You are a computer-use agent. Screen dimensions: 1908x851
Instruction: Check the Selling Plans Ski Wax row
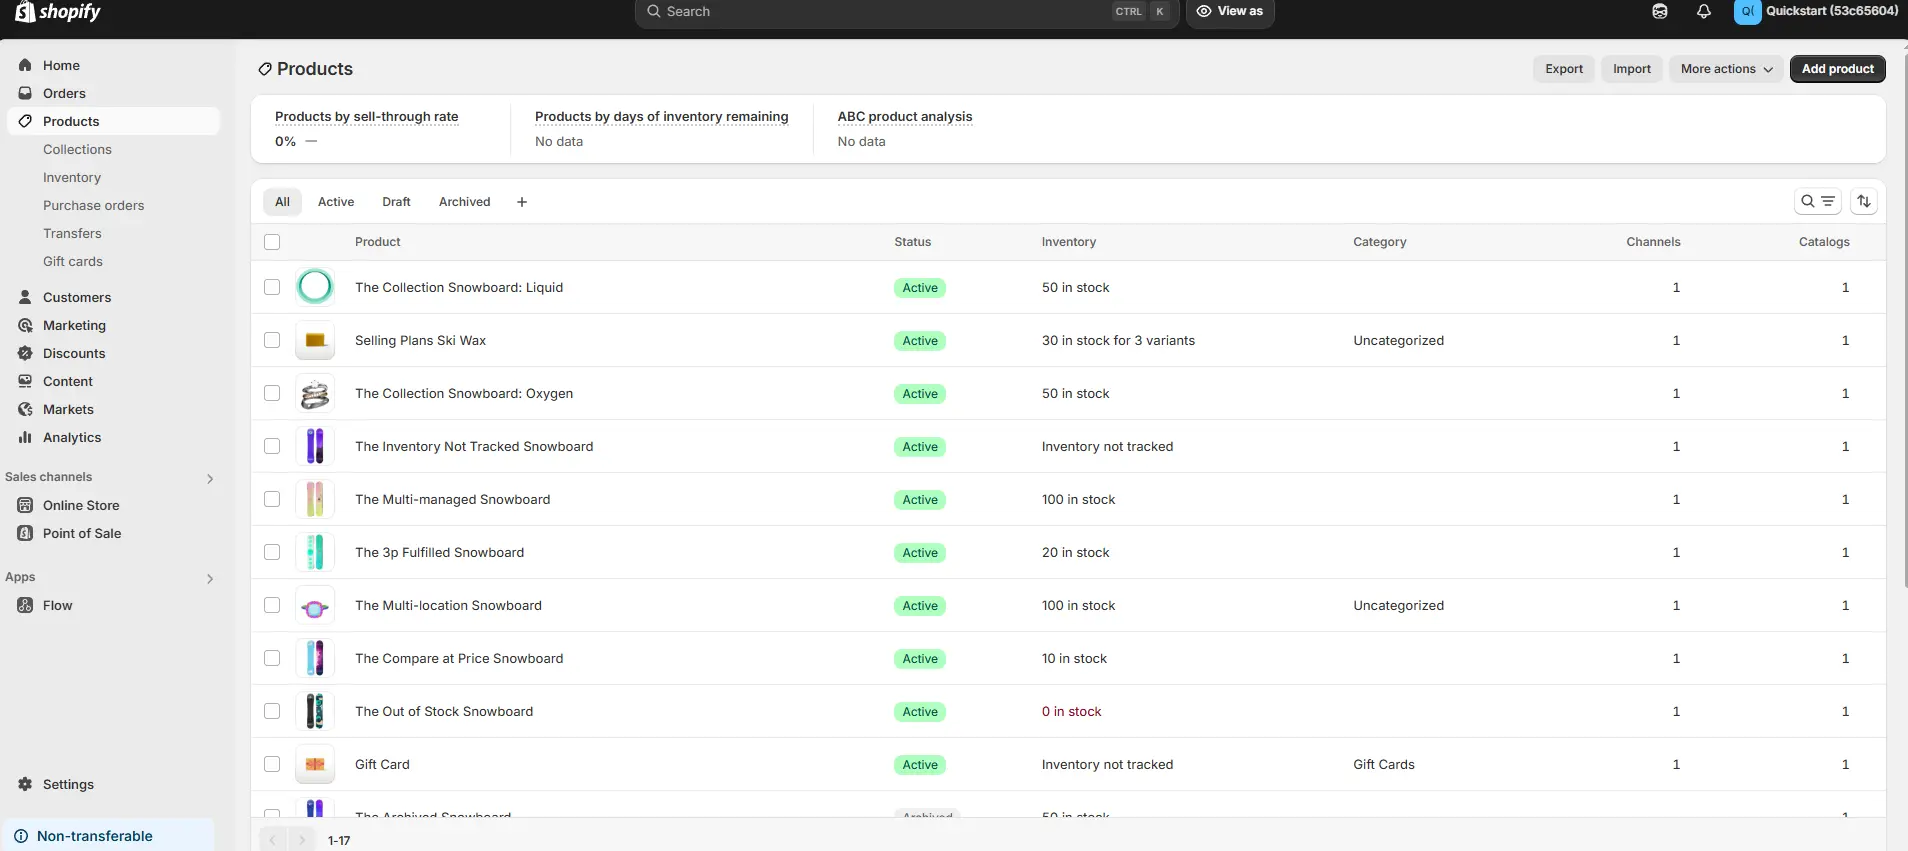point(272,340)
